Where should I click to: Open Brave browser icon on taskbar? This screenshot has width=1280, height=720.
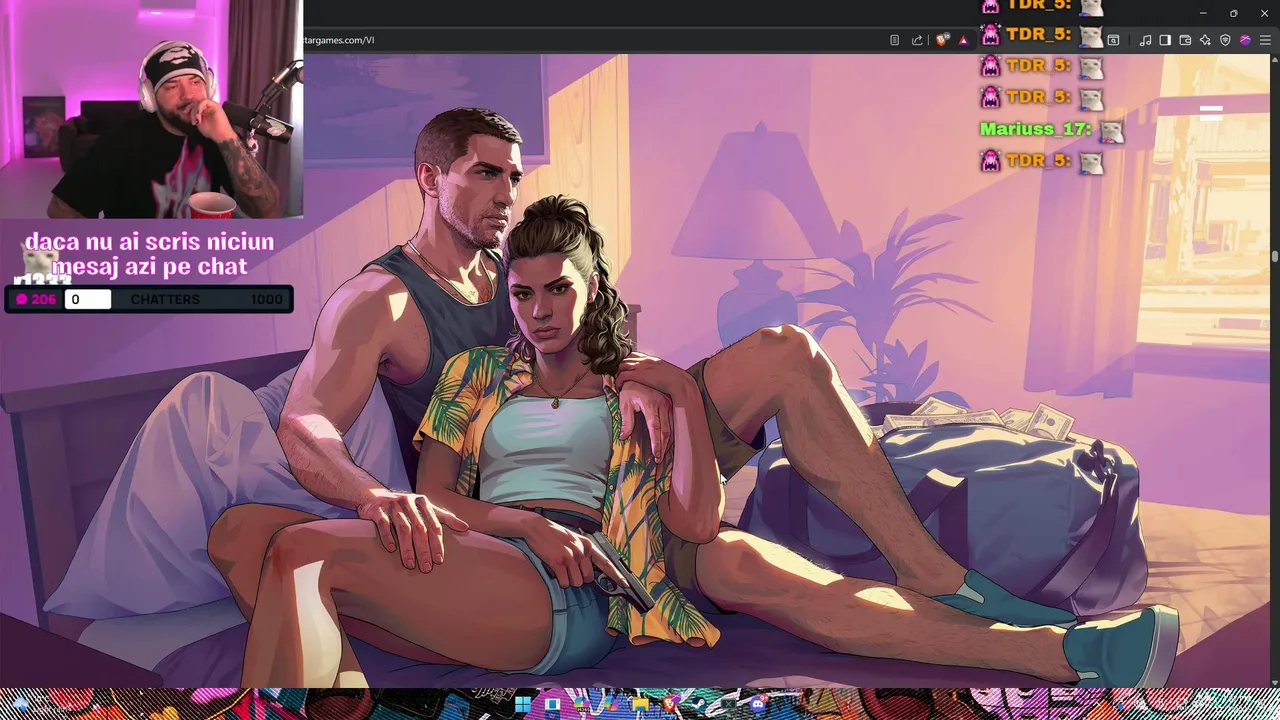(x=669, y=704)
